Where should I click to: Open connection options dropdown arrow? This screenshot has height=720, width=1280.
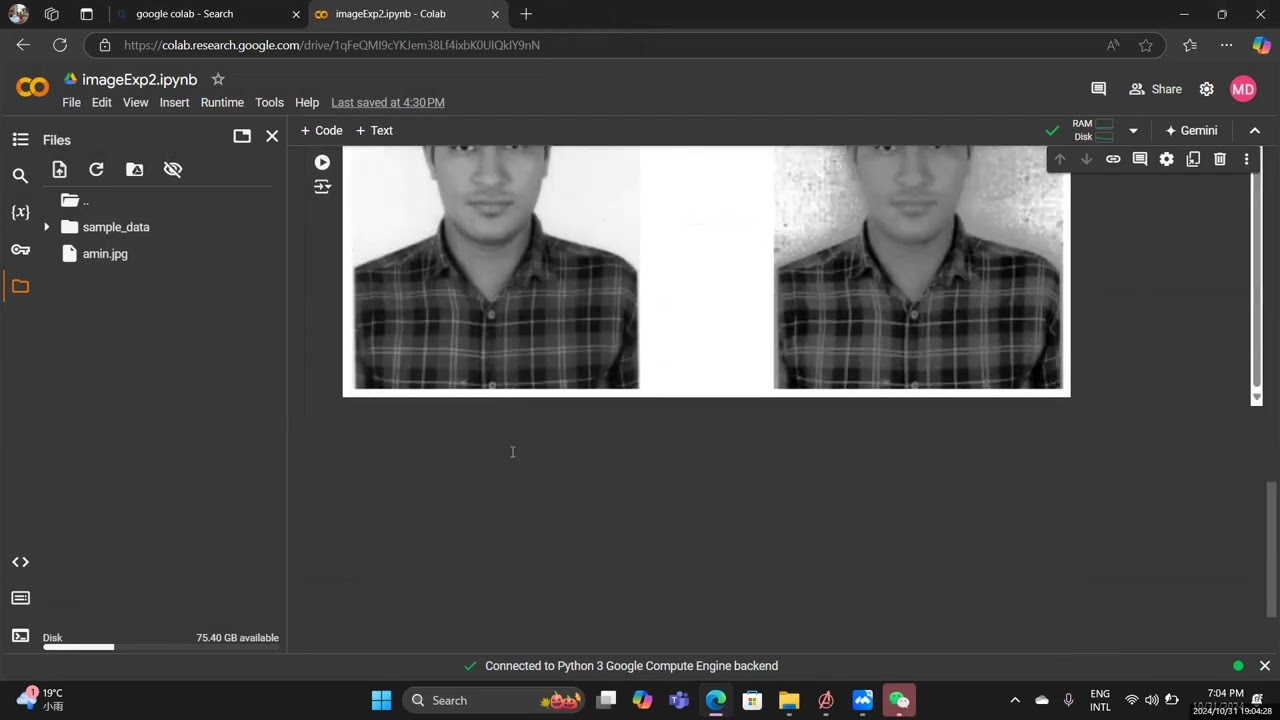pos(1133,131)
